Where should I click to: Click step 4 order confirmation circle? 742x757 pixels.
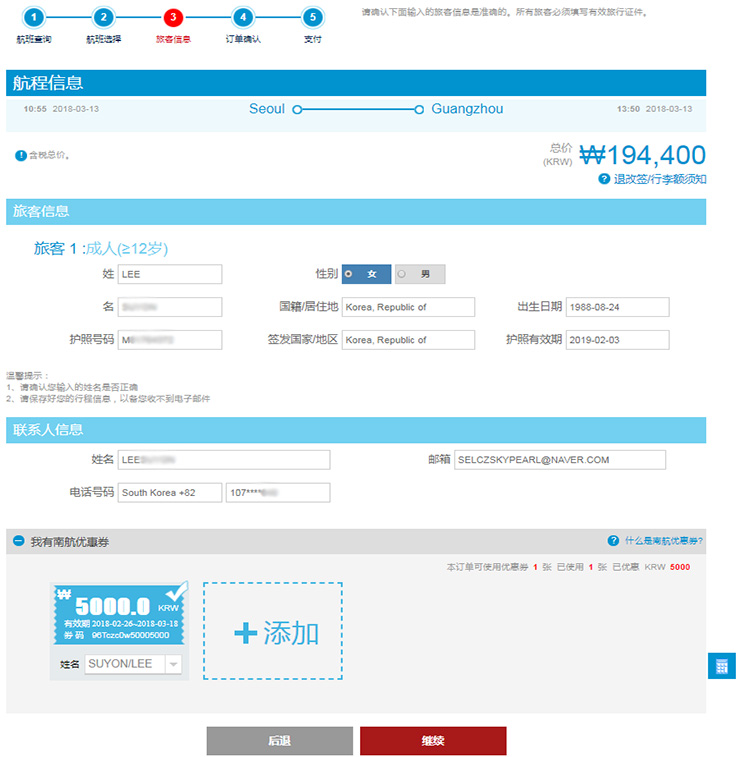coord(243,17)
